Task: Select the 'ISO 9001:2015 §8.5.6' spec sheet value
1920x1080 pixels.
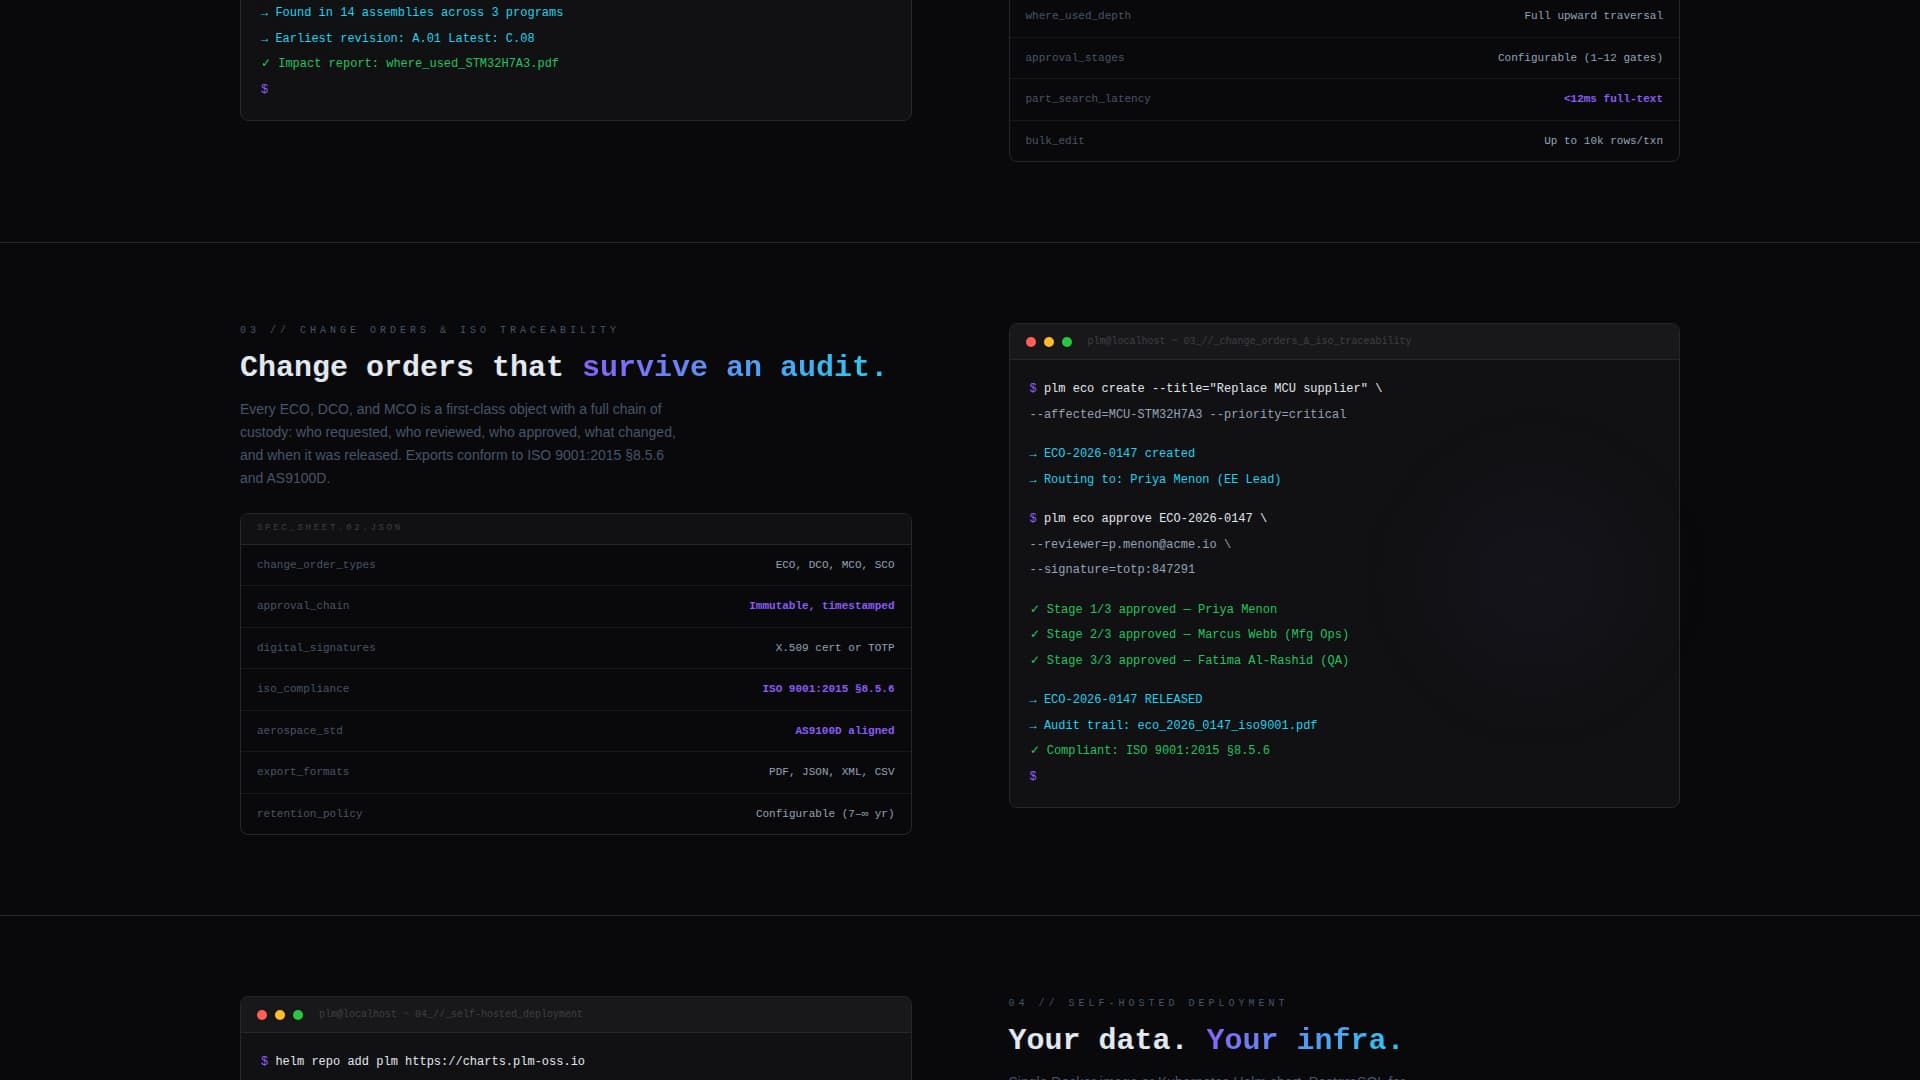Action: click(x=828, y=689)
